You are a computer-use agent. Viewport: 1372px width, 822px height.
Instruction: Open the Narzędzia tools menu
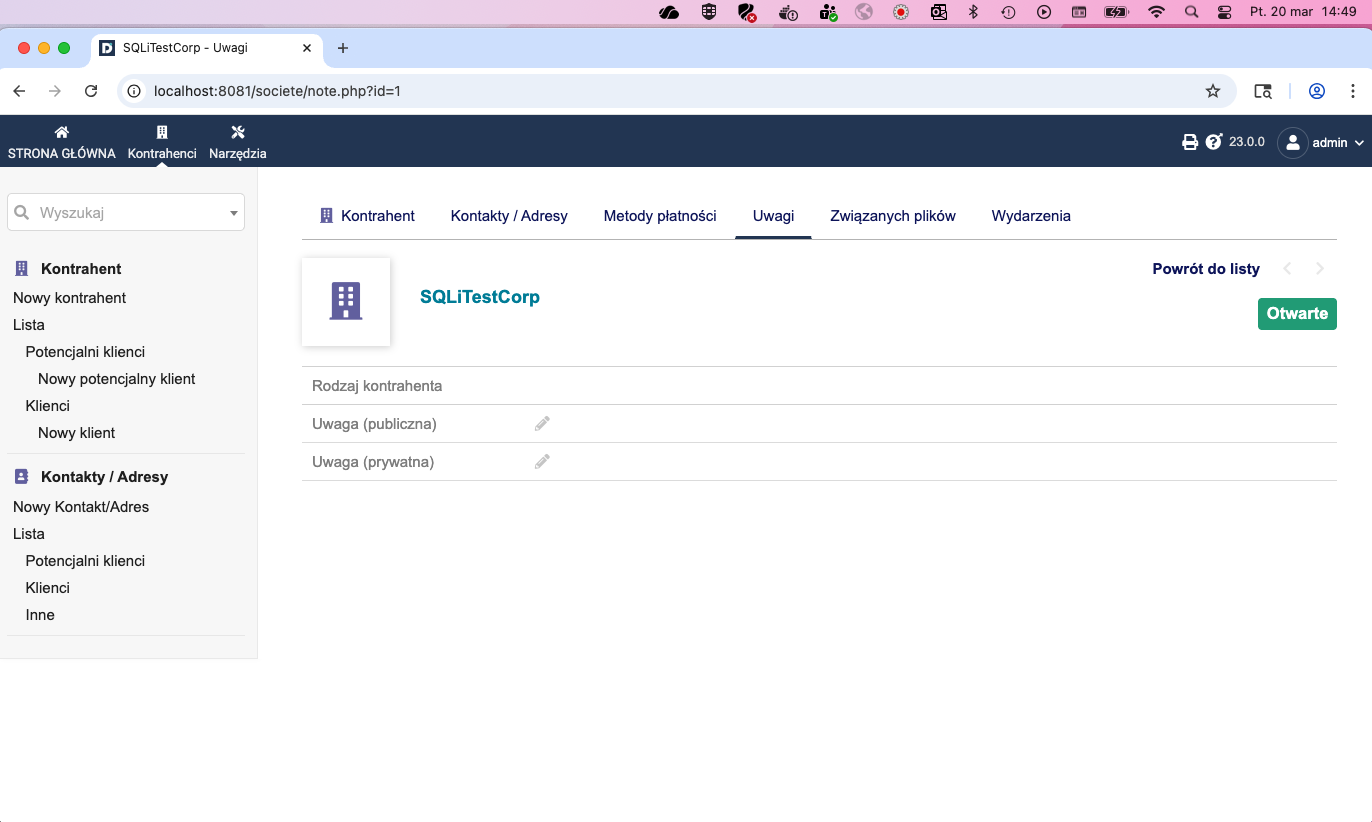pos(238,142)
